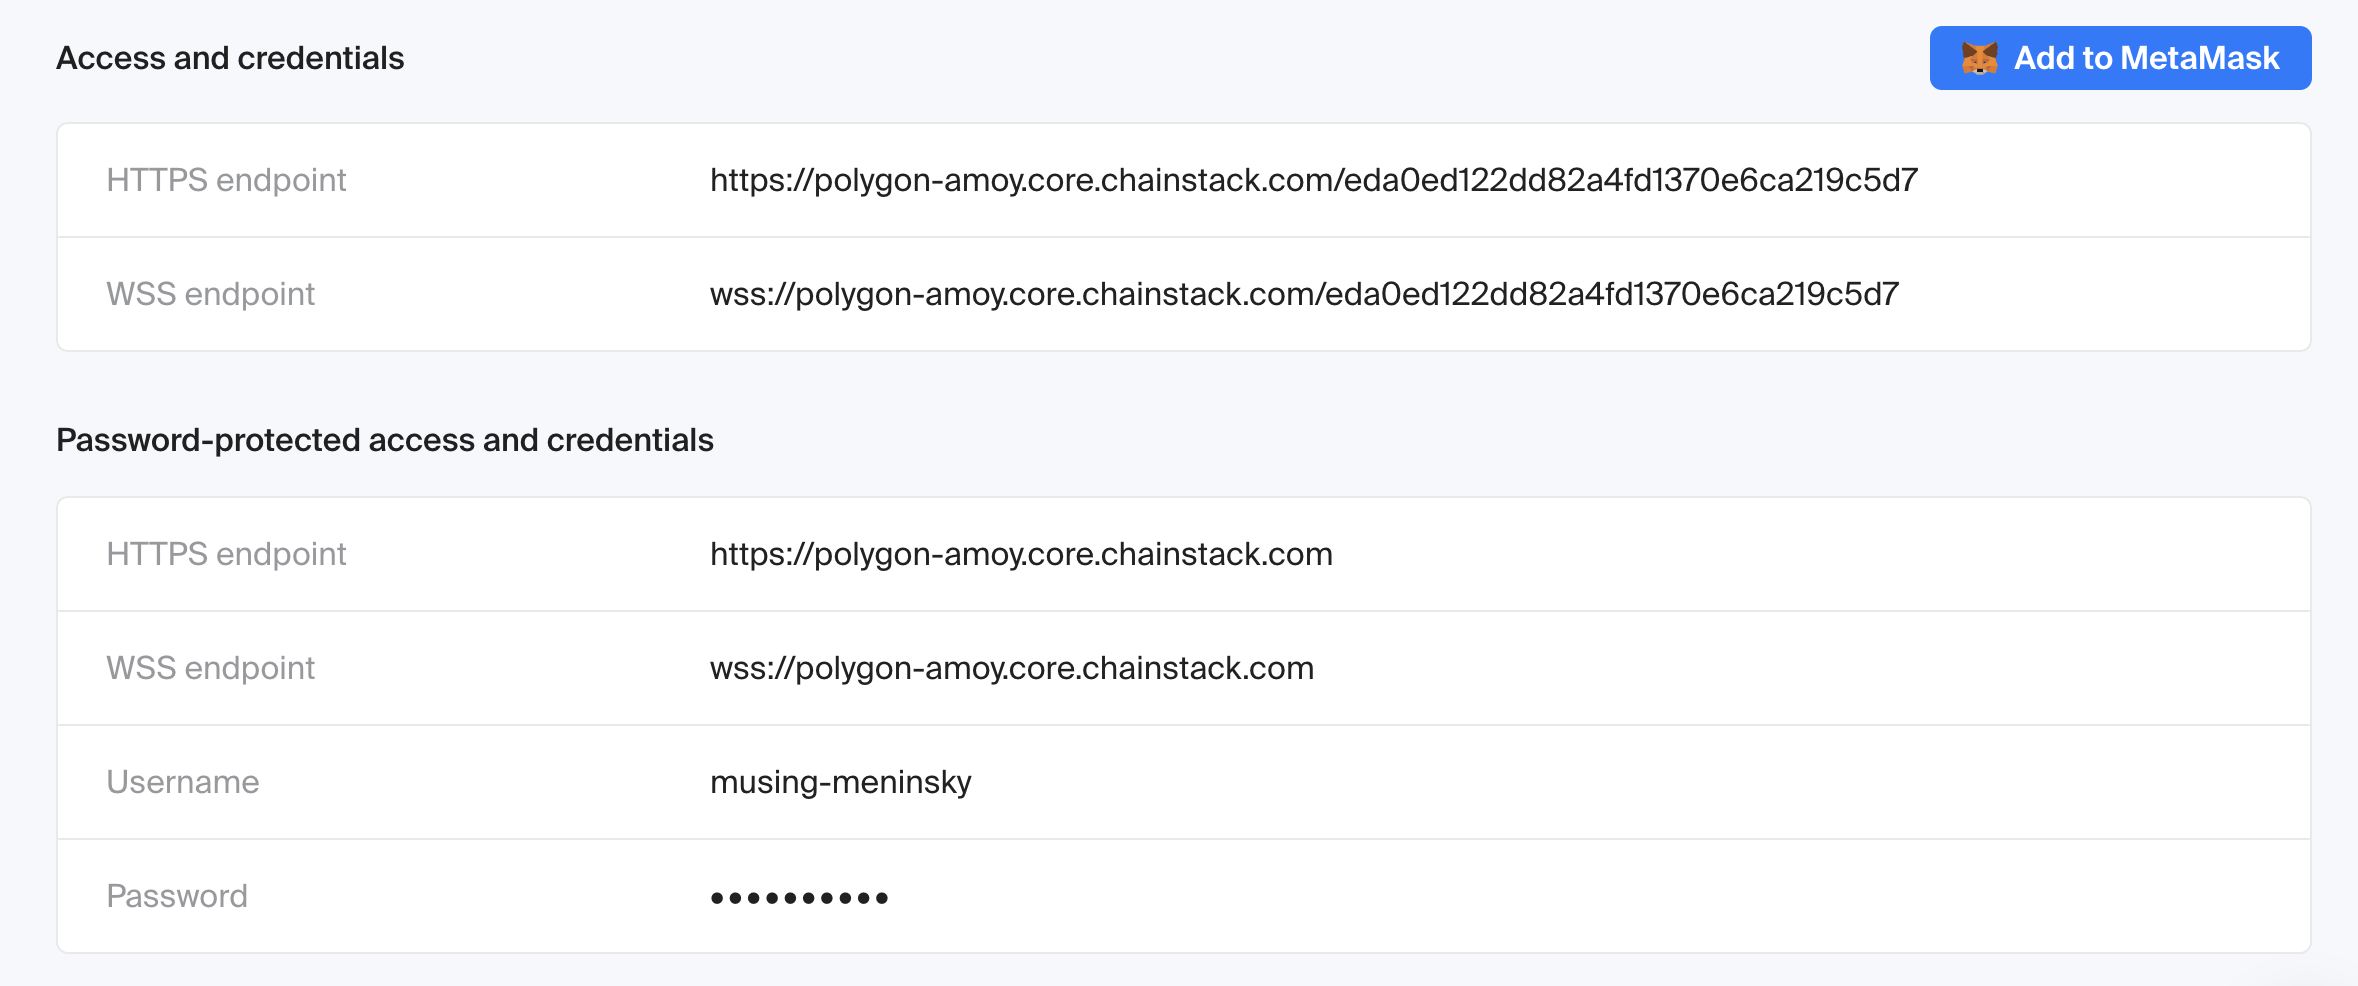Click the WSS endpoint label in password-protected section
Image resolution: width=2358 pixels, height=986 pixels.
click(210, 668)
